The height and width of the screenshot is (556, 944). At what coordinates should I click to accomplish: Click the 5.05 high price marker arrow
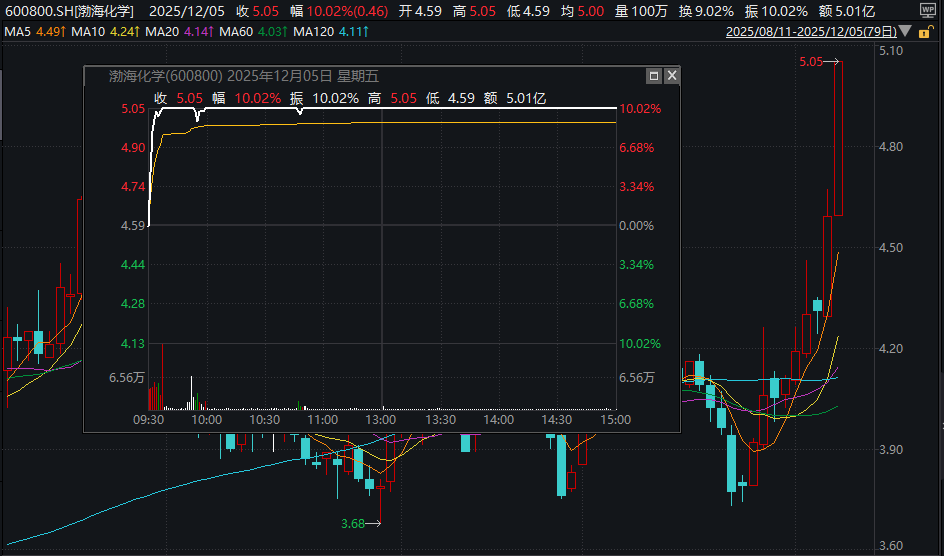[818, 62]
